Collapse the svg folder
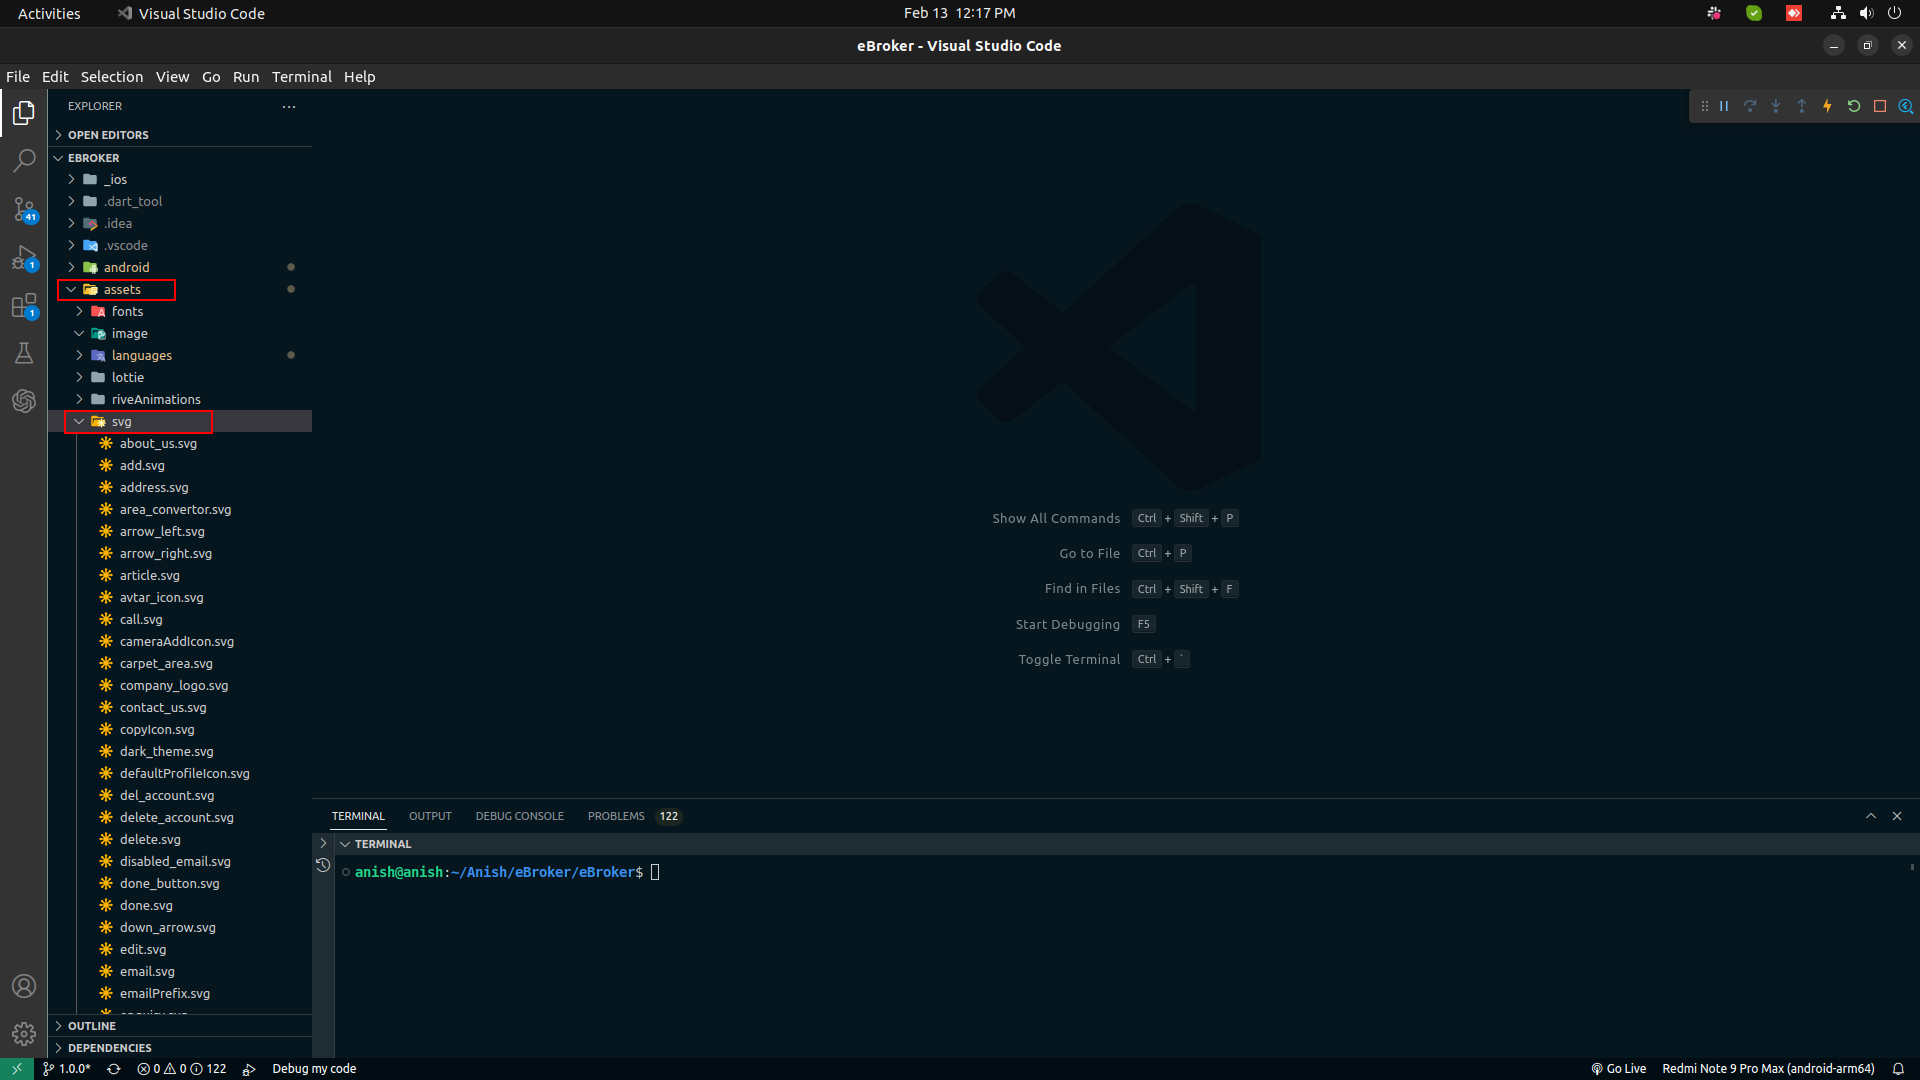The height and width of the screenshot is (1080, 1920). (x=180, y=421)
